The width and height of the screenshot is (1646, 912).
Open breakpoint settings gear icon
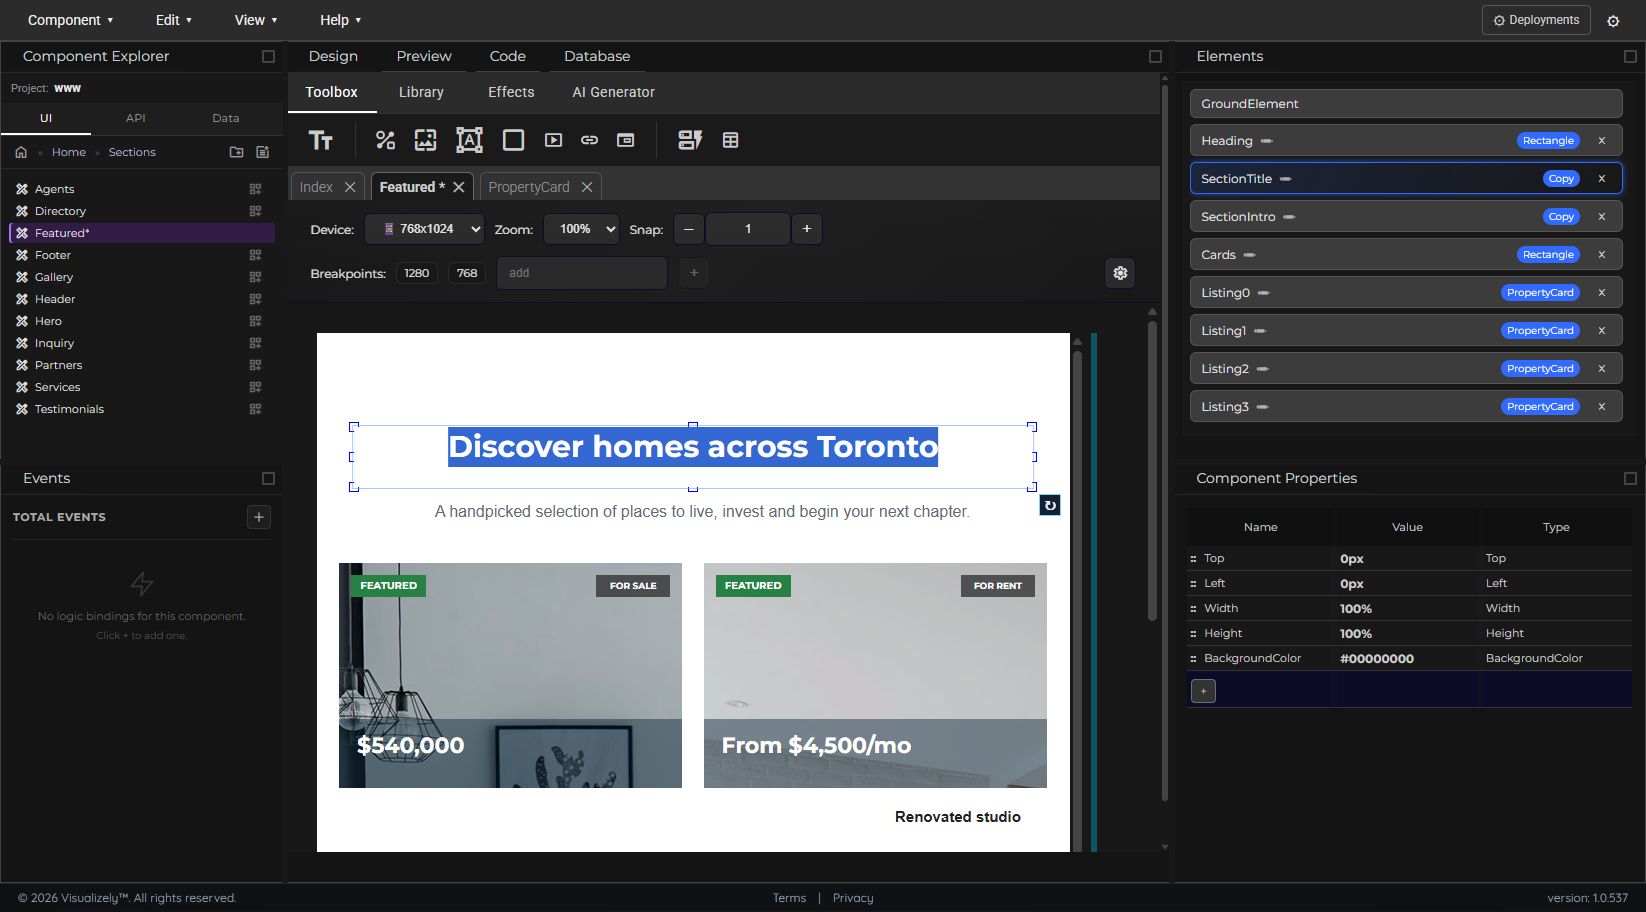coord(1120,273)
